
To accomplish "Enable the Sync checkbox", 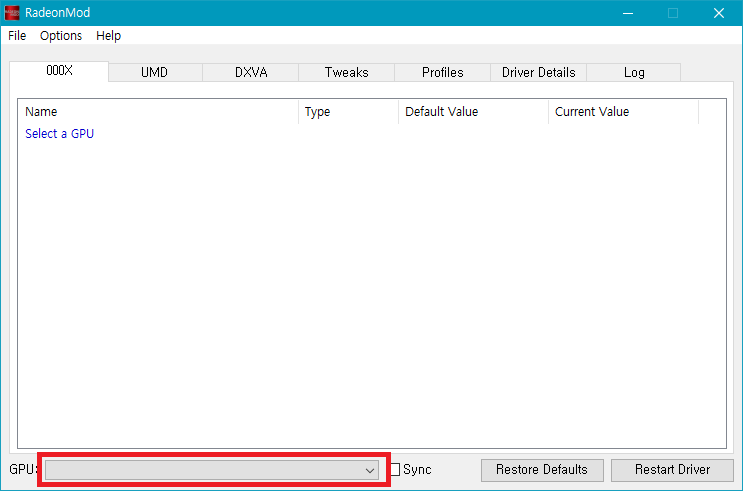I will [x=395, y=470].
